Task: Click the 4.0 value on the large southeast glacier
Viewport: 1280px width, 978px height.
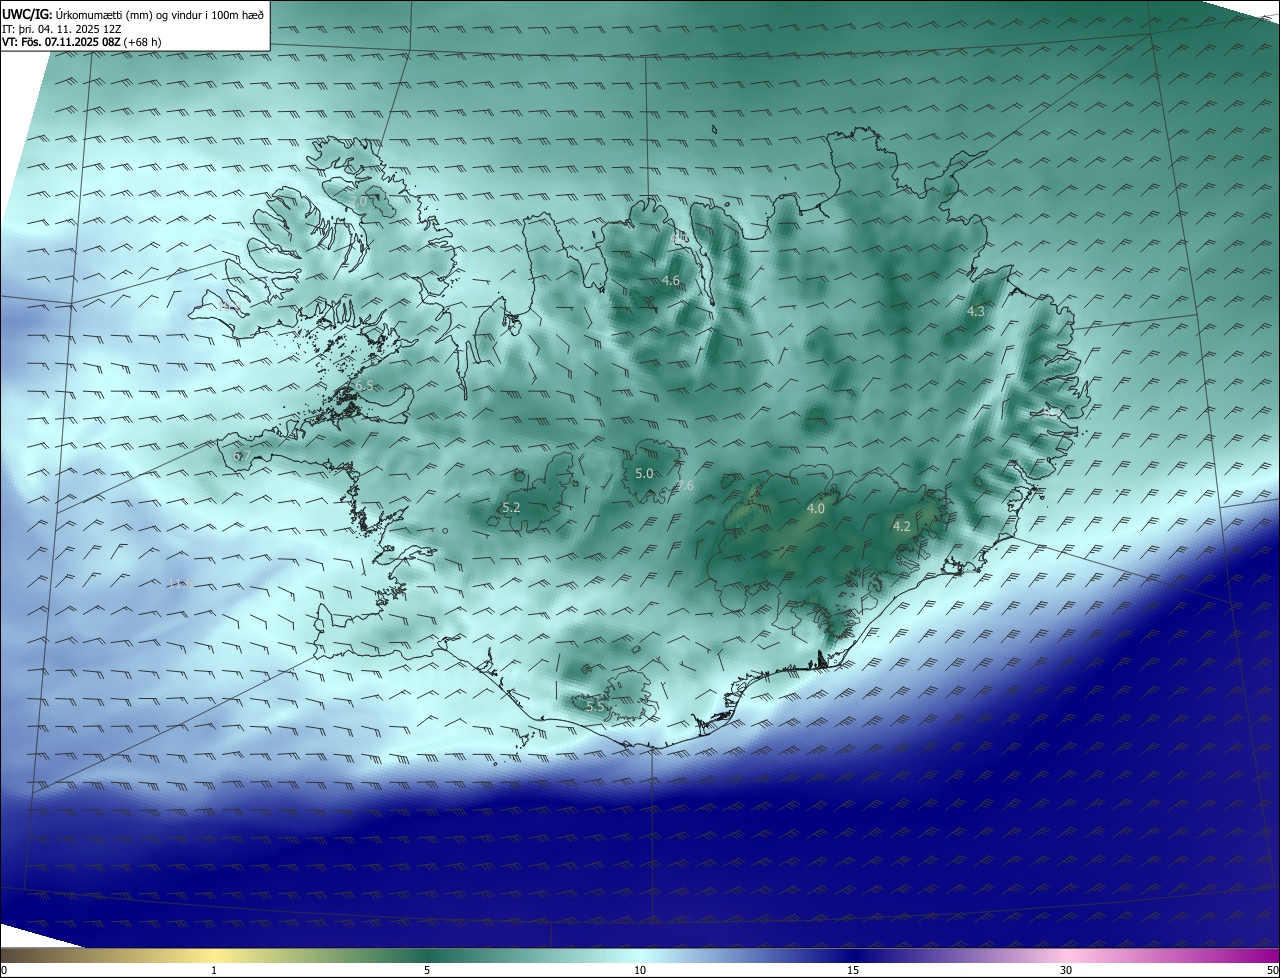Action: (816, 509)
